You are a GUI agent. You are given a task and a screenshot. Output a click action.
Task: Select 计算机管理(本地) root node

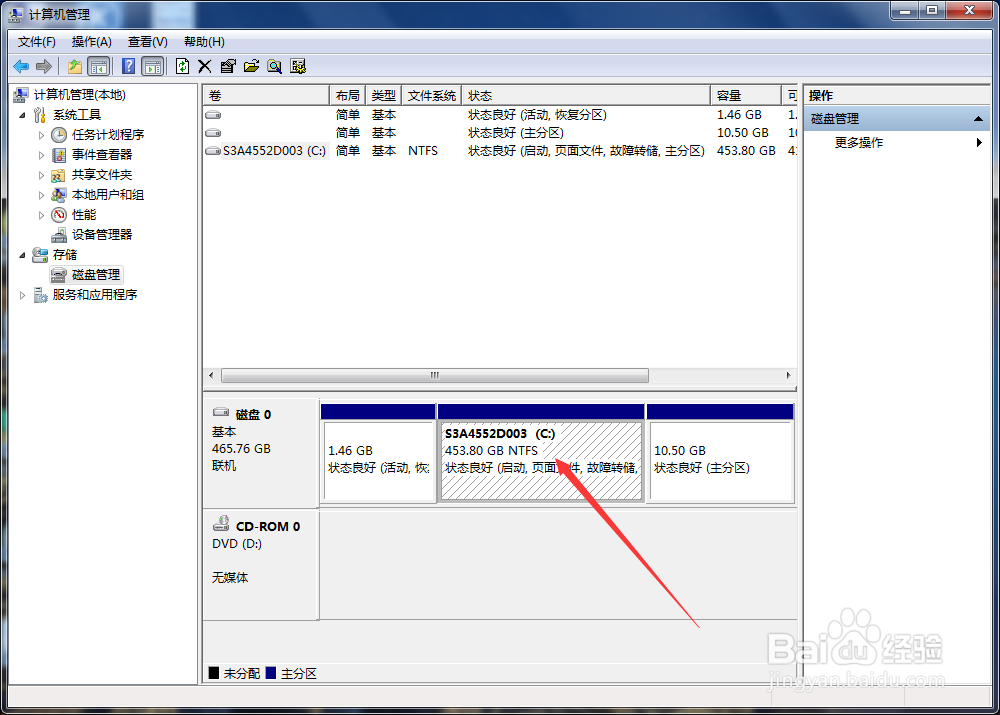80,95
